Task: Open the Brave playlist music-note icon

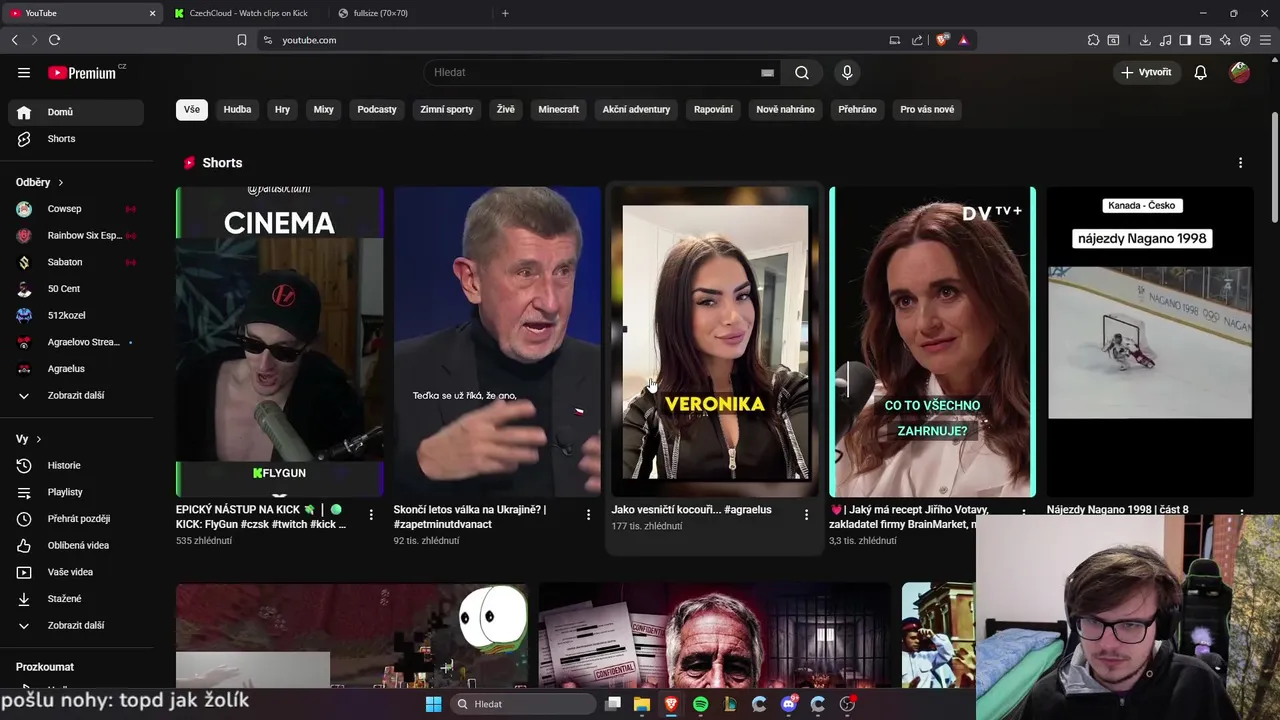Action: point(1165,40)
